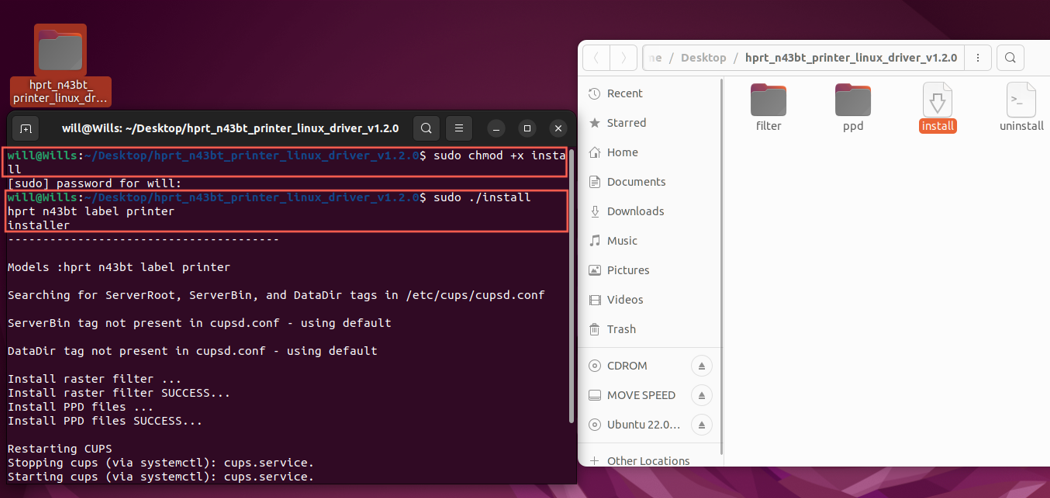
Task: Click 'DataDir tag not present' line
Action: click(192, 351)
